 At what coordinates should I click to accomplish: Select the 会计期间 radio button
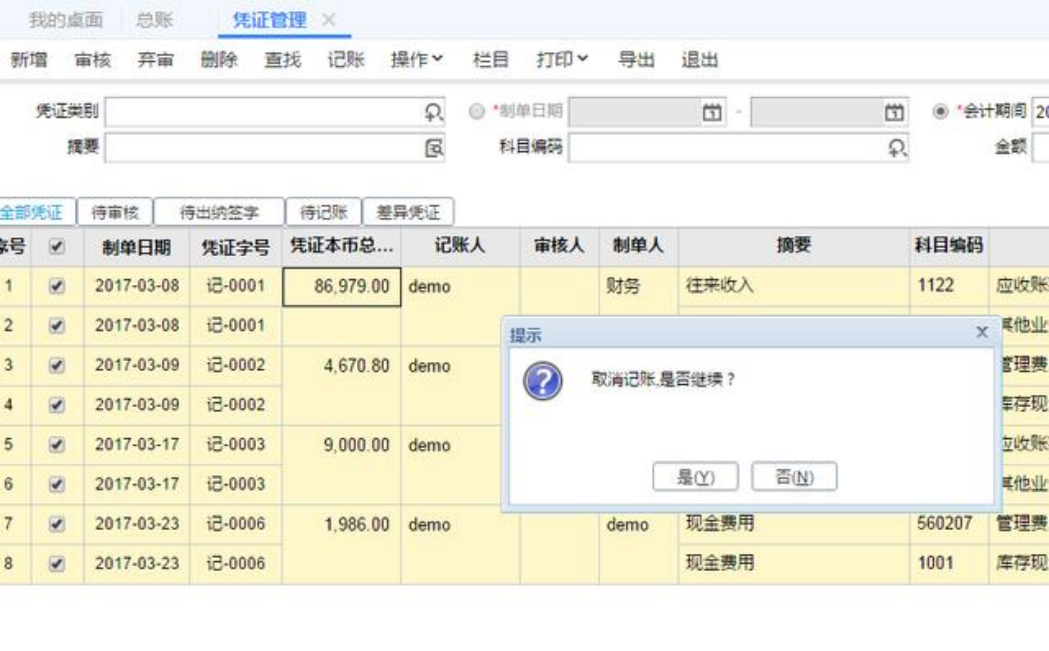point(940,111)
